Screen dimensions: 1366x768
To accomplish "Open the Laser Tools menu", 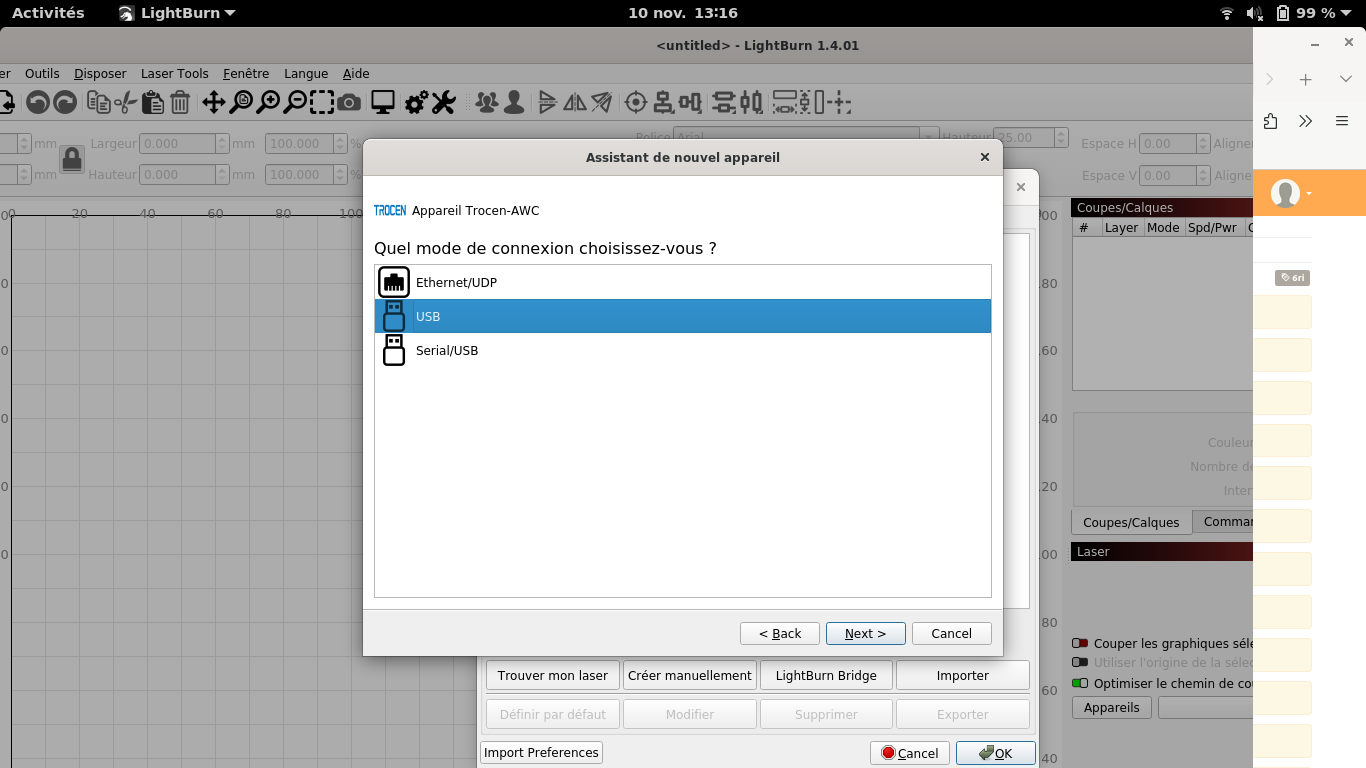I will [174, 73].
